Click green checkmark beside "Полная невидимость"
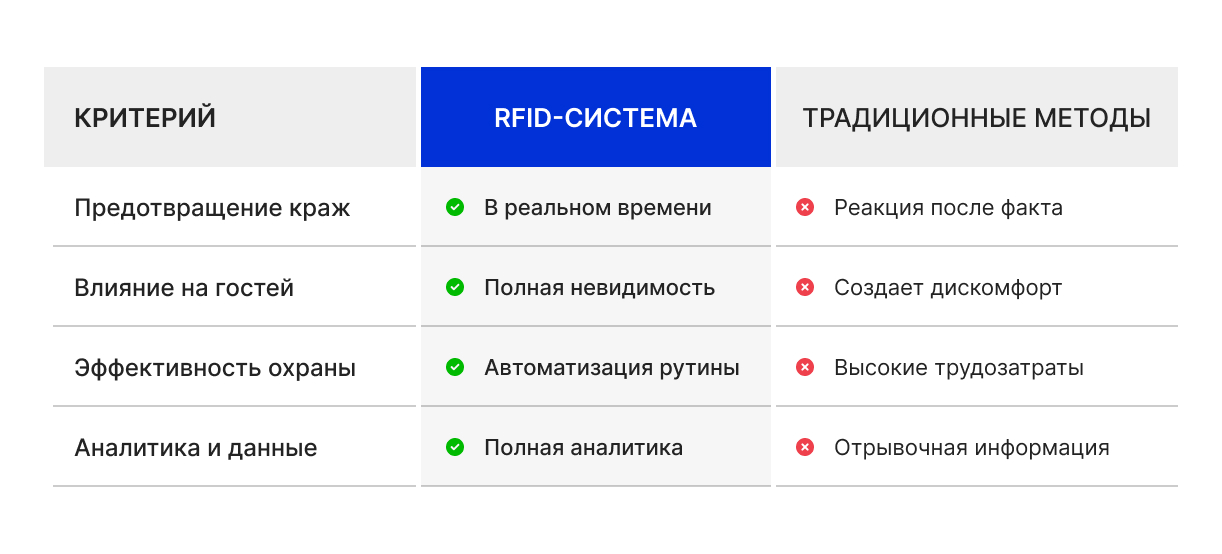Viewport: 1222px width, 554px height. click(x=455, y=288)
